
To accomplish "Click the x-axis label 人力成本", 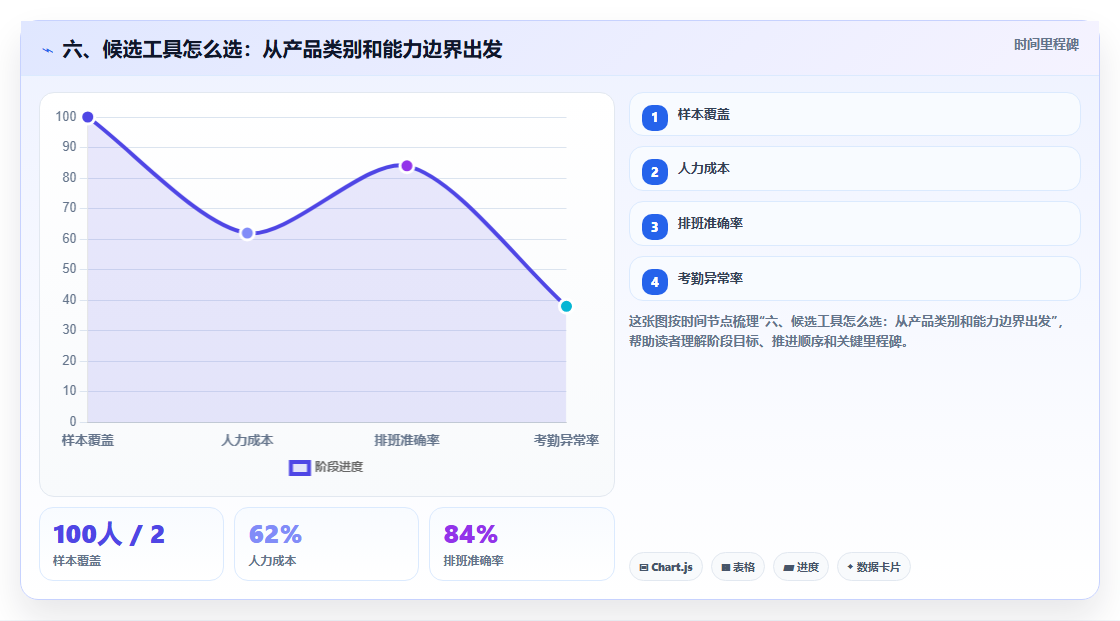I will 247,440.
